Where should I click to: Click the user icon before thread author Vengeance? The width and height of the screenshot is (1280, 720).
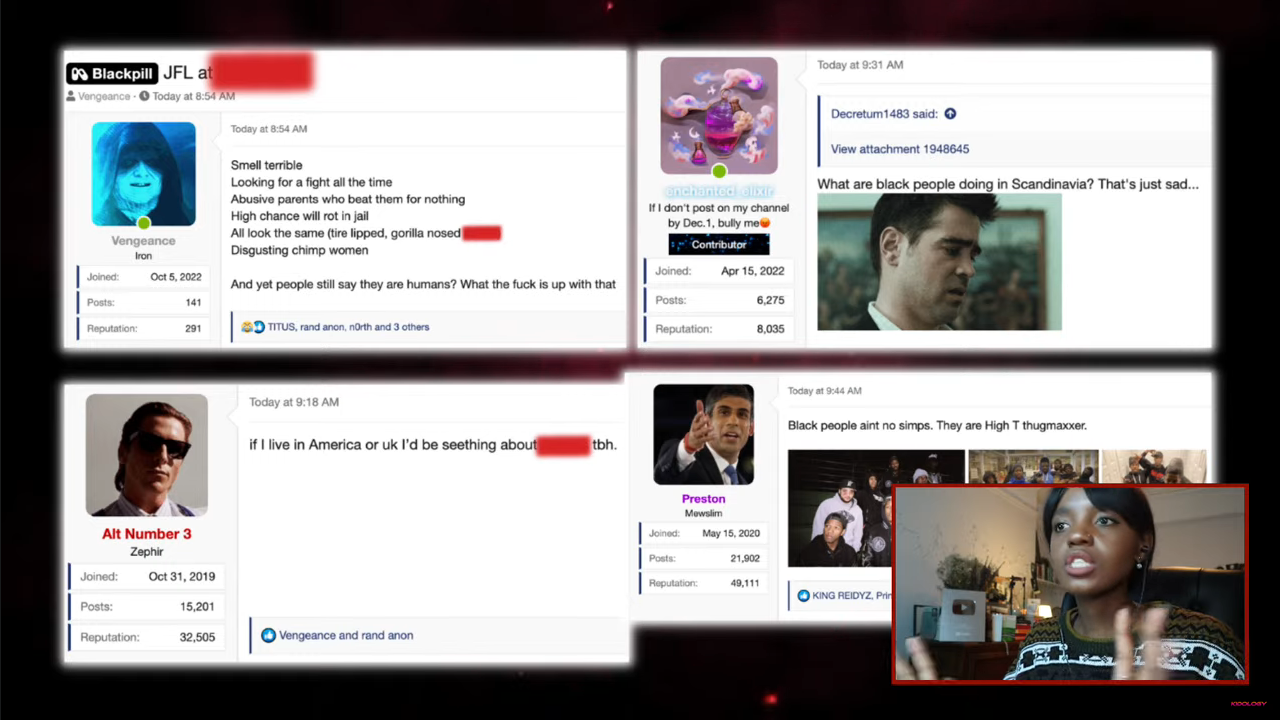point(71,96)
